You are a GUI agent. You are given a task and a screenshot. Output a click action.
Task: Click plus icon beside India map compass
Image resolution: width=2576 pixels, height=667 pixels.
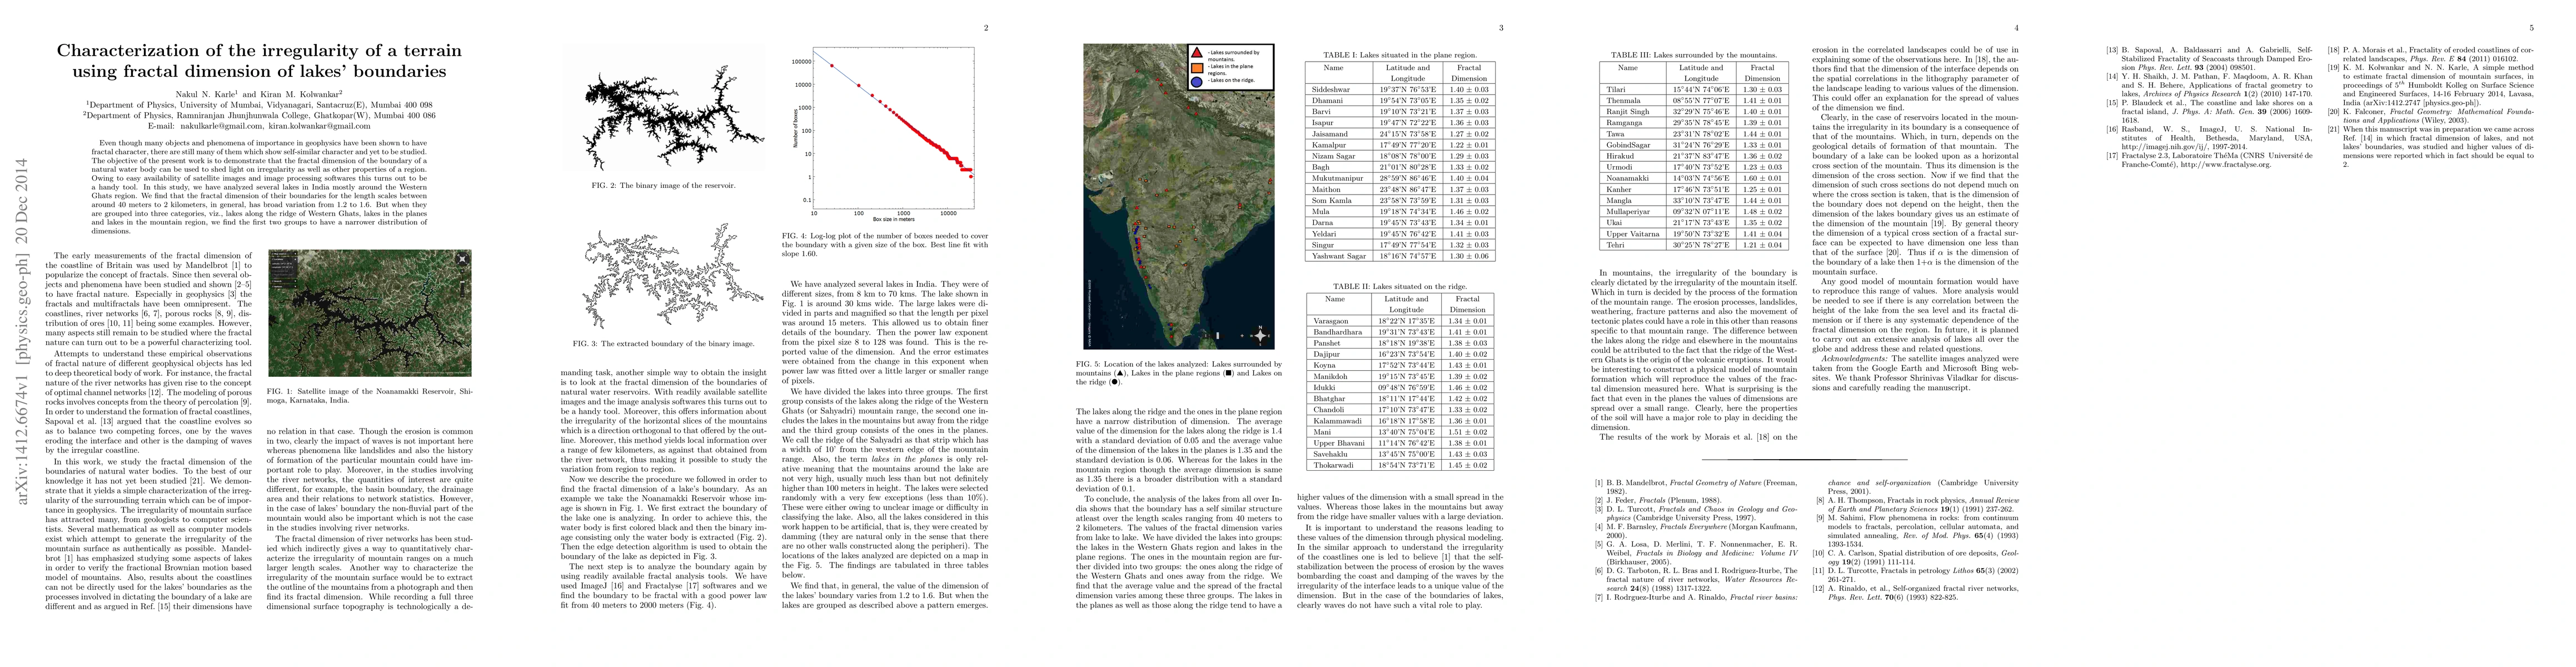click(1242, 336)
